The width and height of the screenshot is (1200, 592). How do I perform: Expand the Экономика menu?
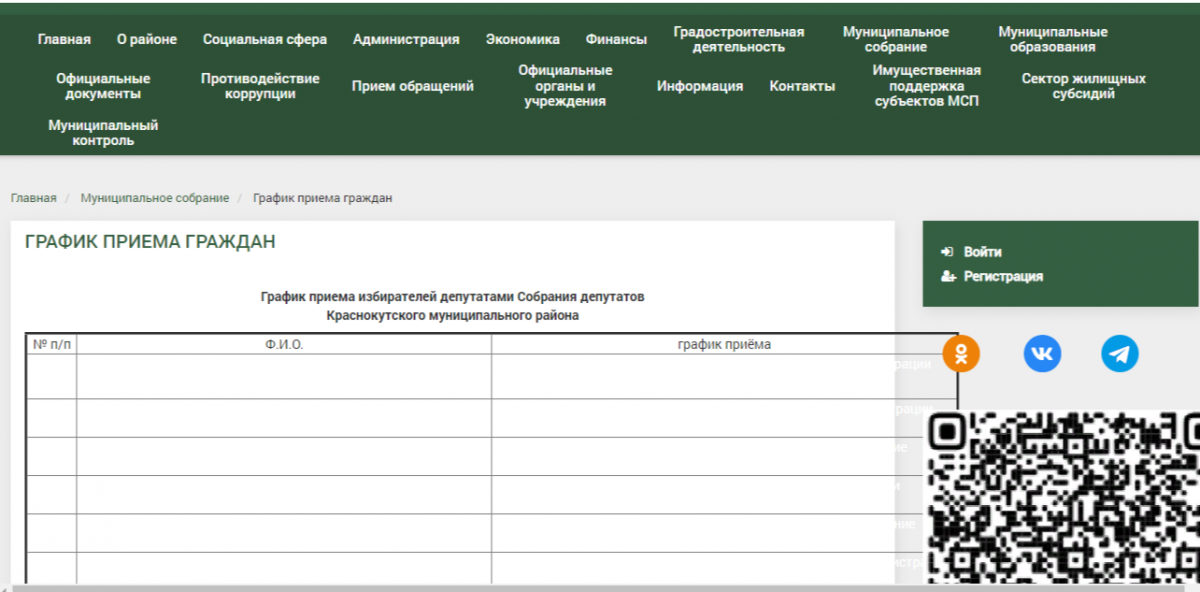(x=523, y=40)
